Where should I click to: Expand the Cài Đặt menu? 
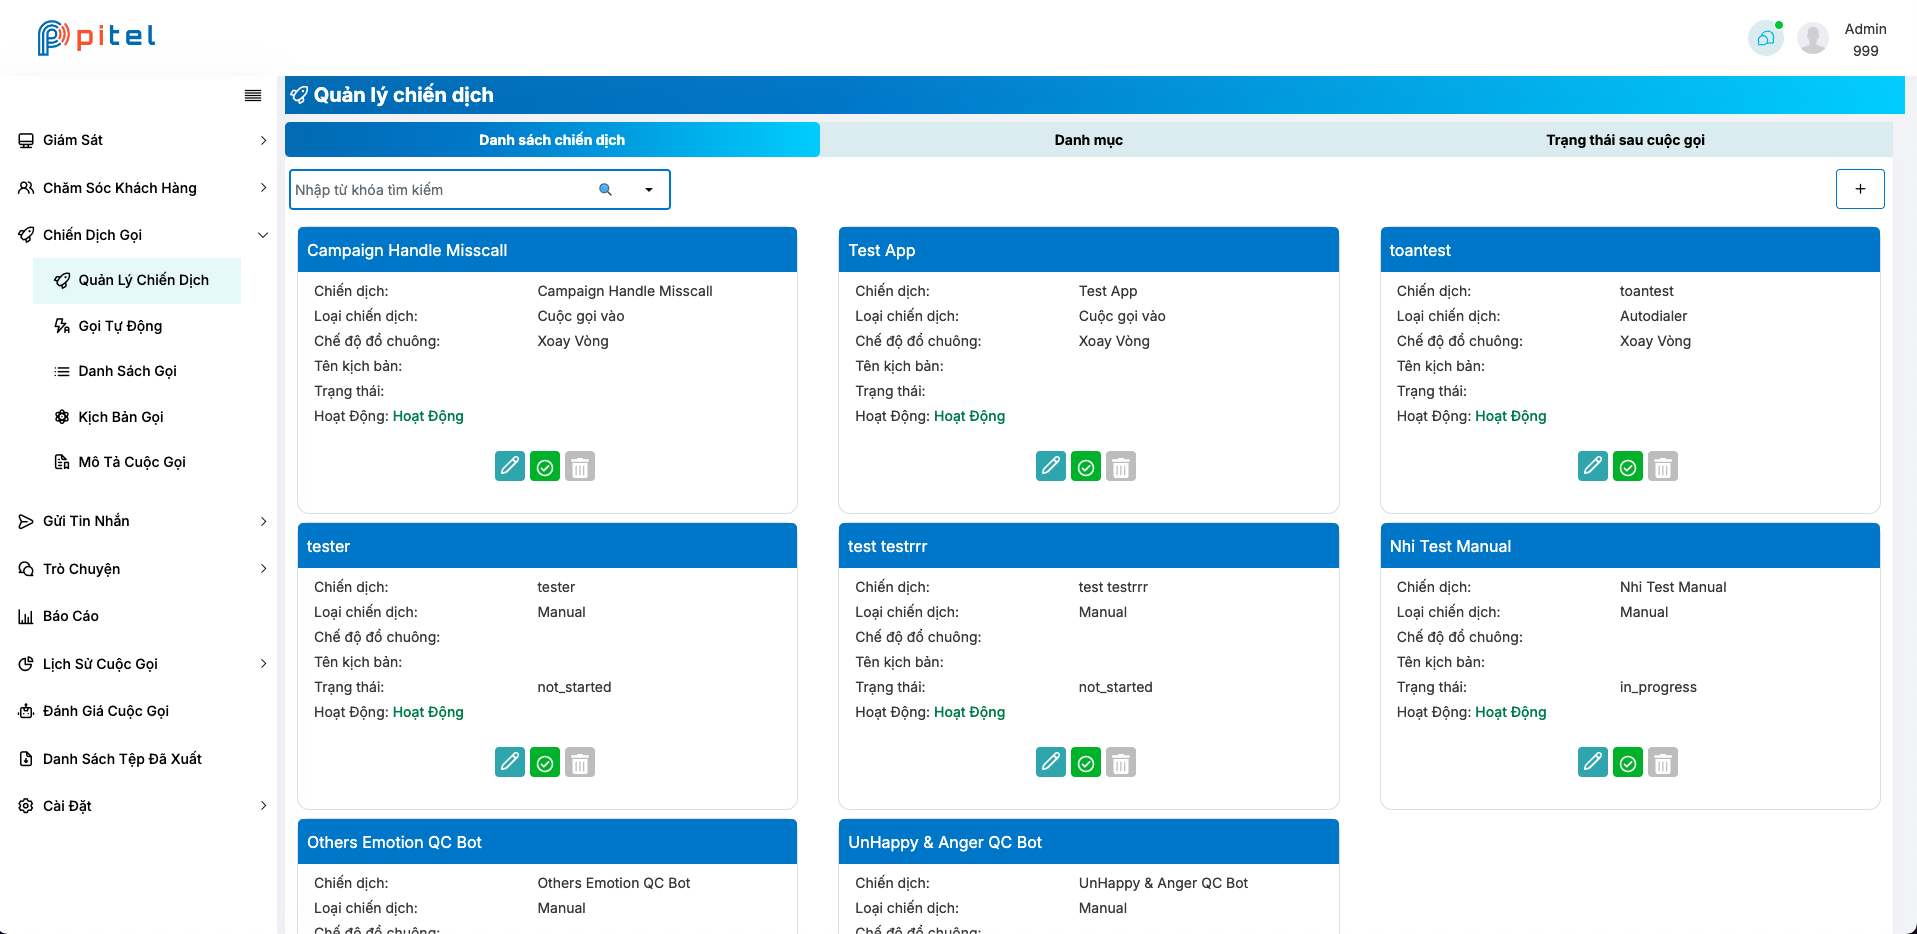(x=143, y=806)
